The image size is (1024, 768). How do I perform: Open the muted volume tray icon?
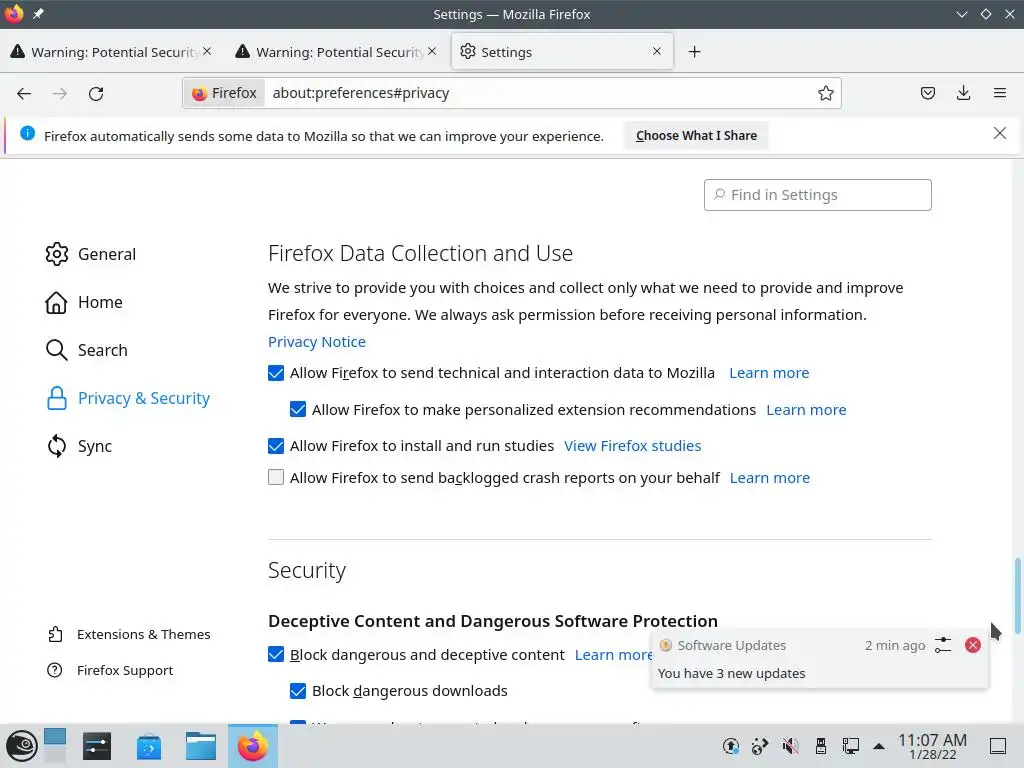(790, 746)
